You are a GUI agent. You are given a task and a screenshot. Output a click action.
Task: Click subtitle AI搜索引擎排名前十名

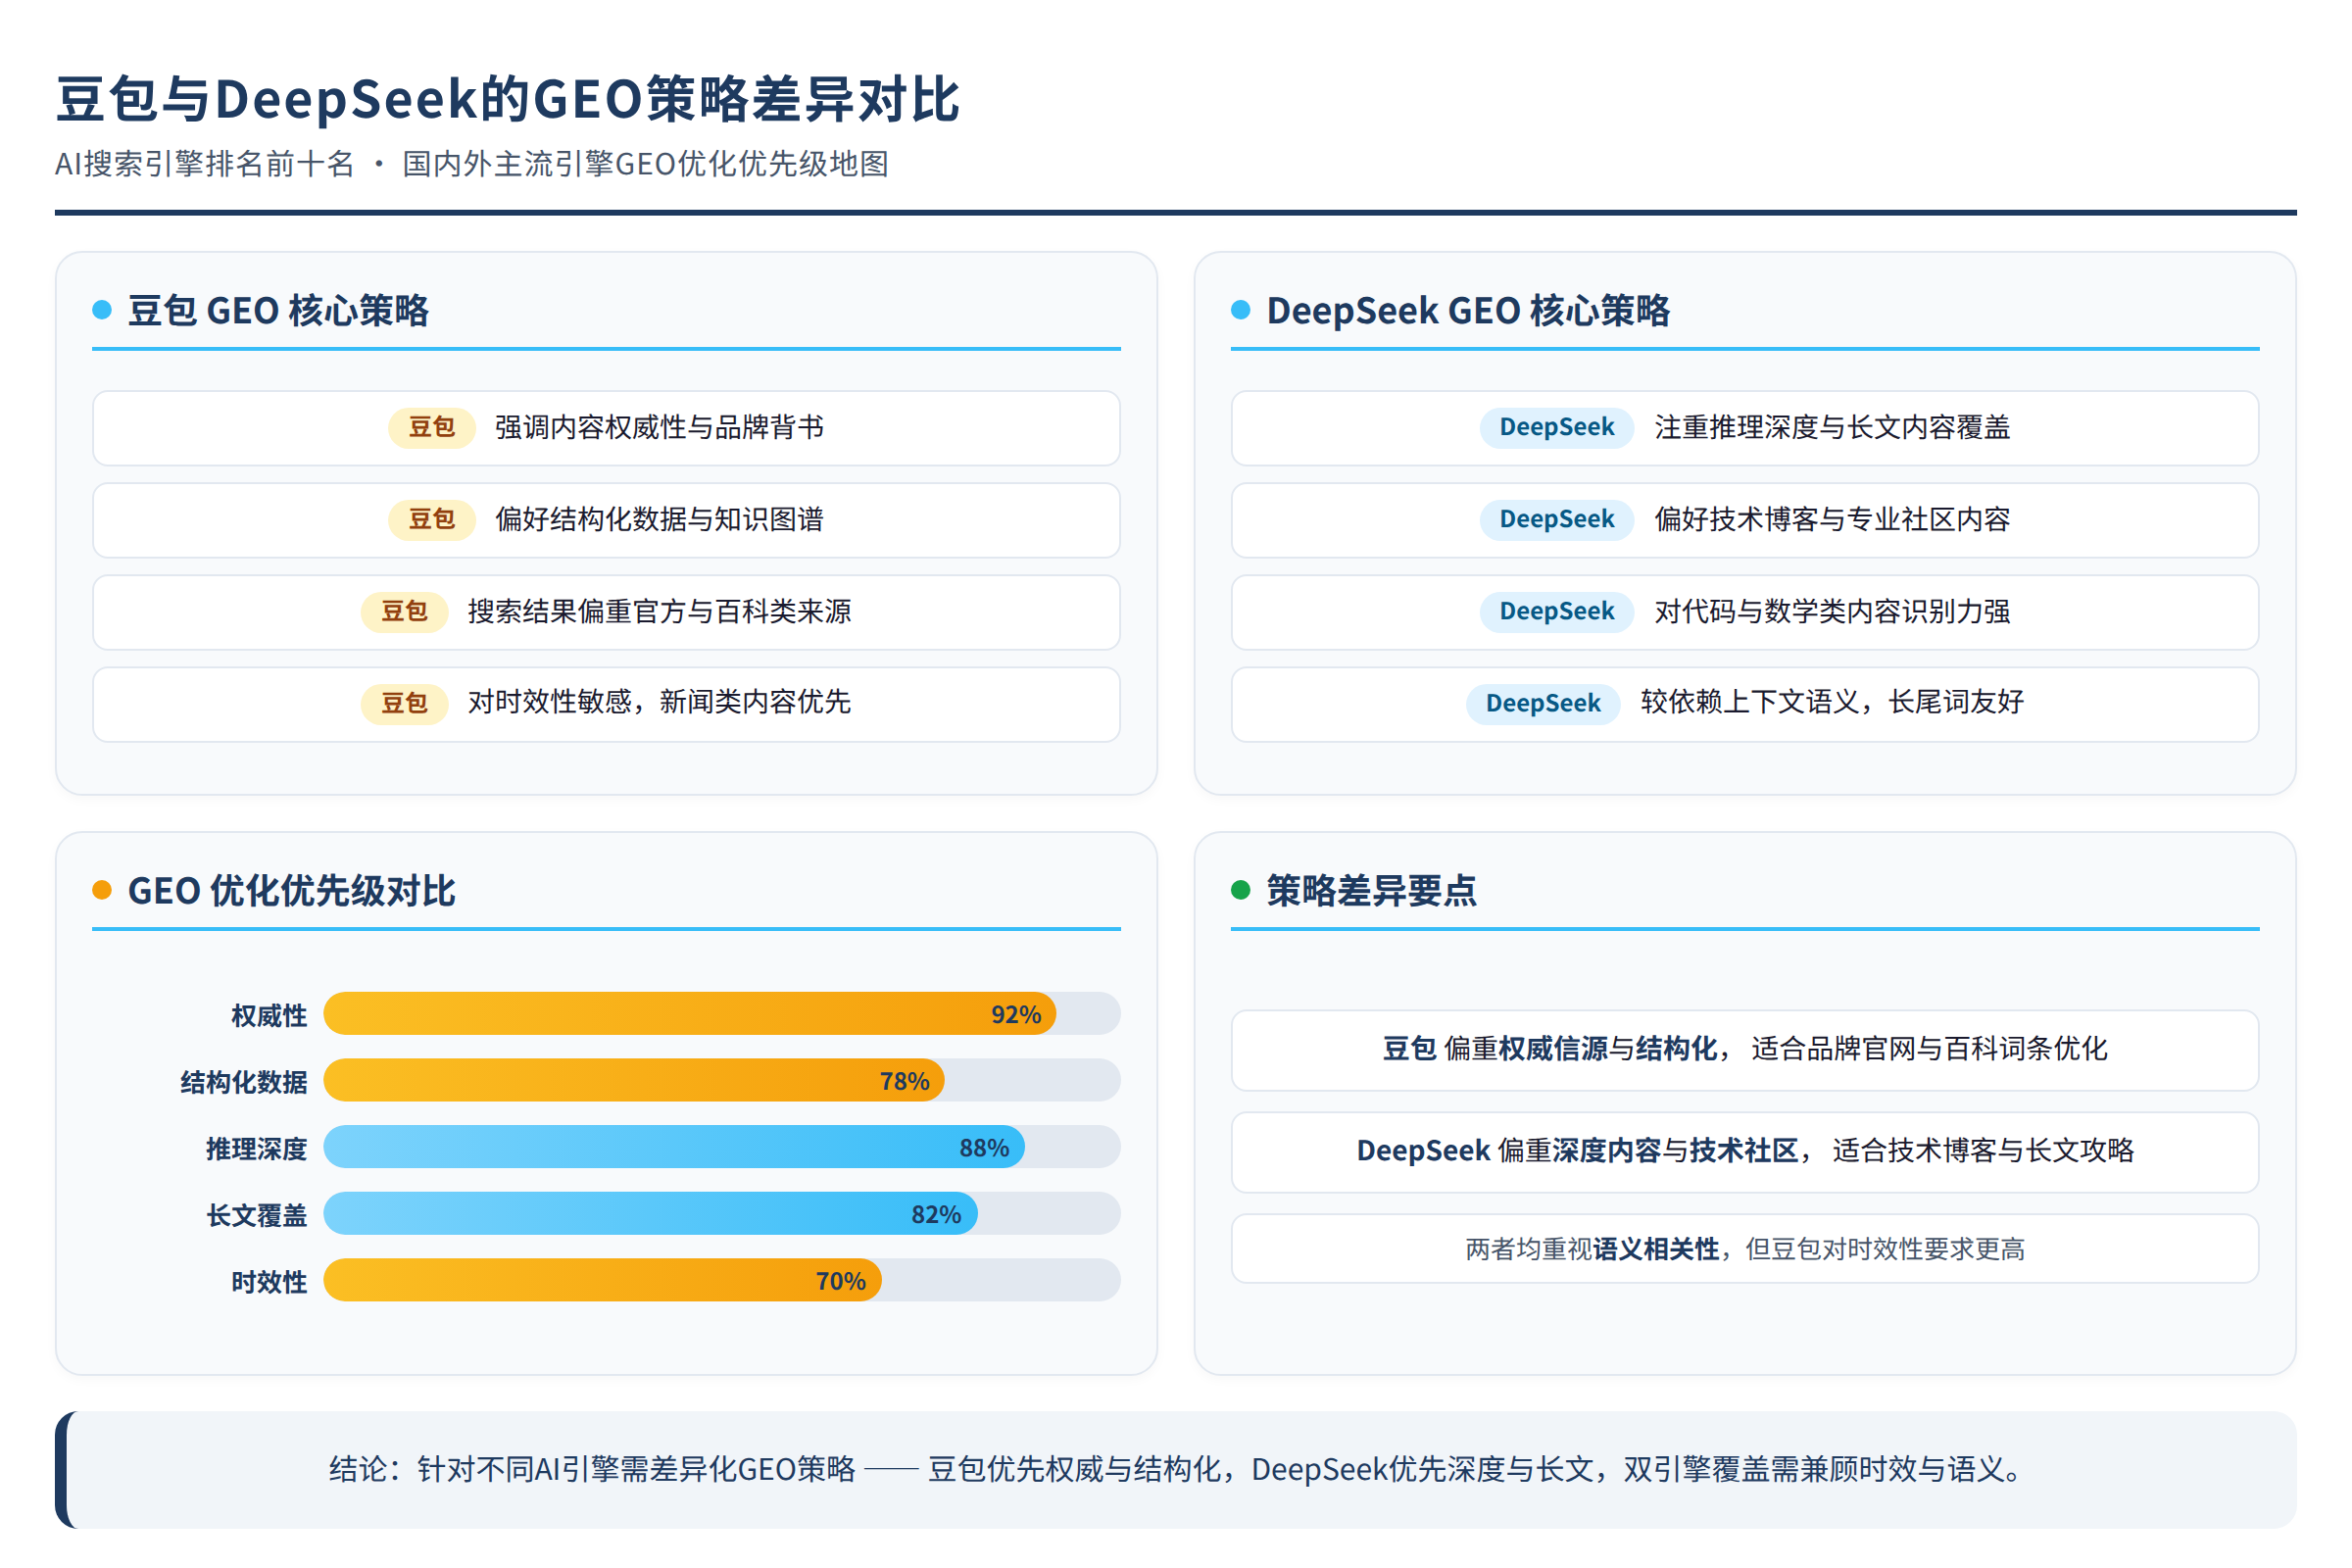(205, 164)
